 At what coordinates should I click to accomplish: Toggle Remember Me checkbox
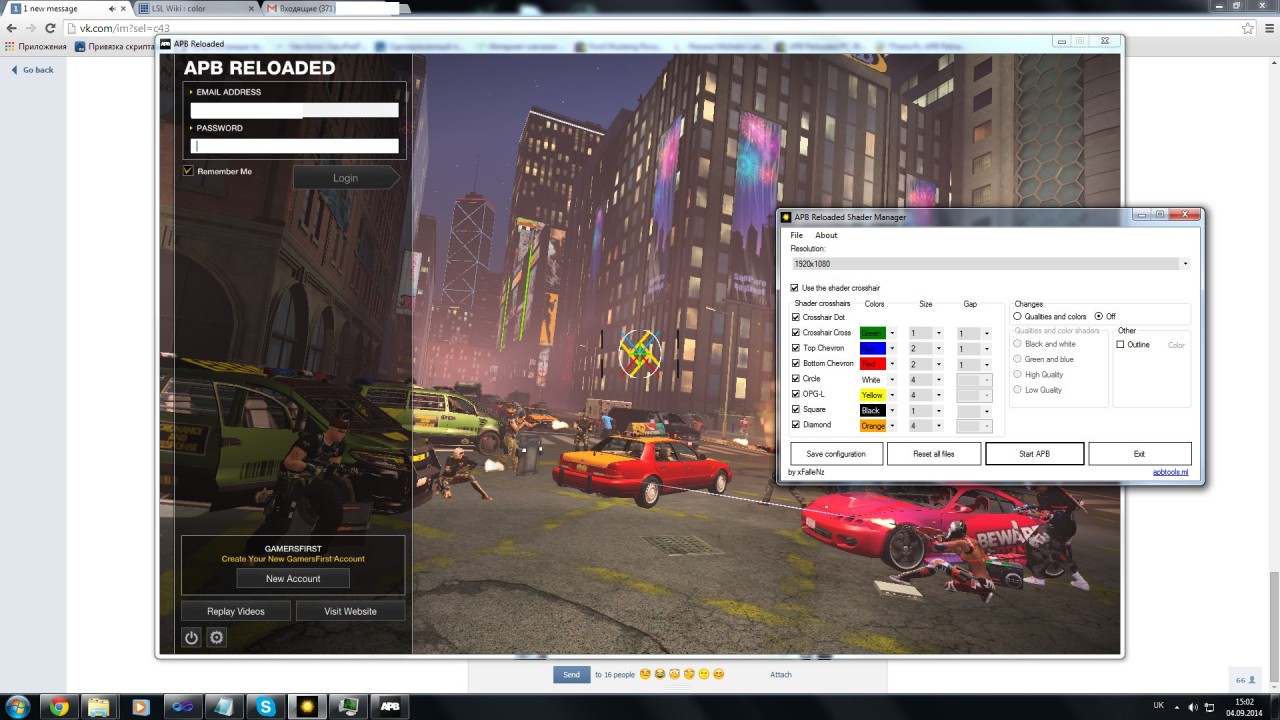(x=187, y=171)
